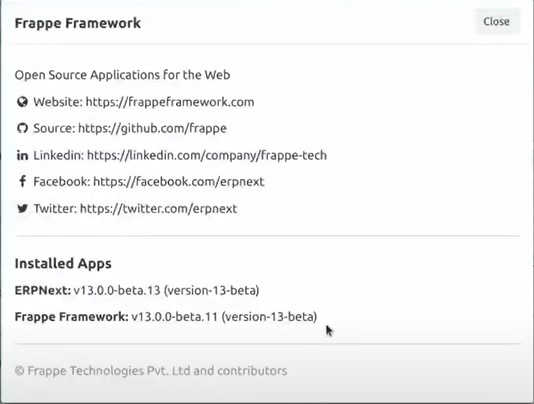Image resolution: width=534 pixels, height=404 pixels.
Task: Open the twitter.com/erpnext link
Action: point(158,208)
